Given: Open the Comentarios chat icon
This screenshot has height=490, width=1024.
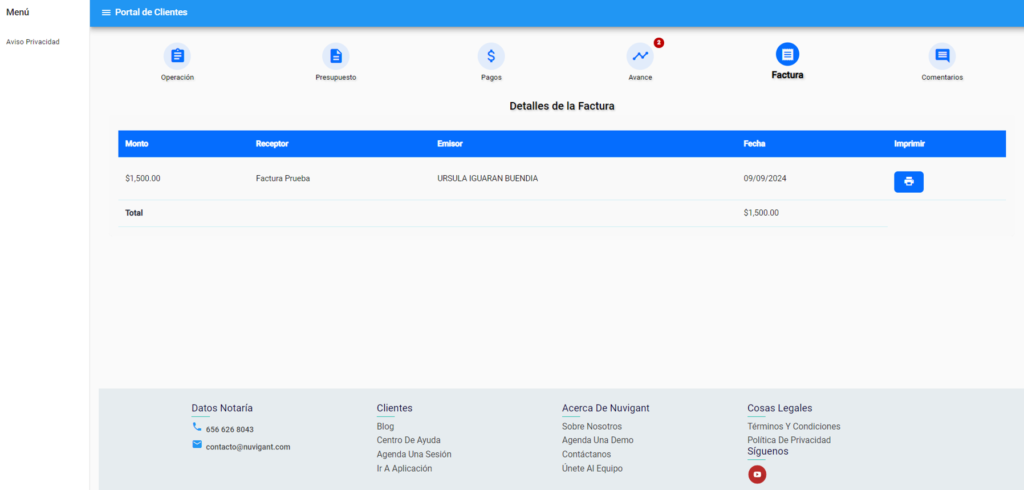Looking at the screenshot, I should click(942, 56).
